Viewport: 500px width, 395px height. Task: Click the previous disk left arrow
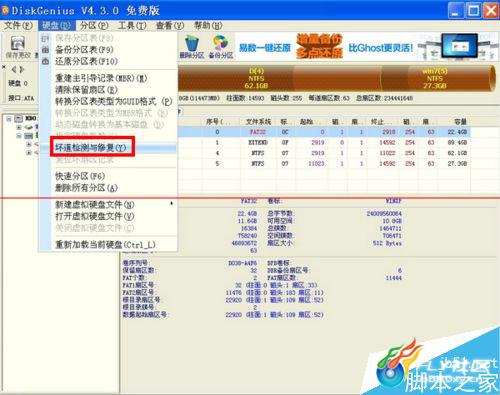(x=14, y=69)
